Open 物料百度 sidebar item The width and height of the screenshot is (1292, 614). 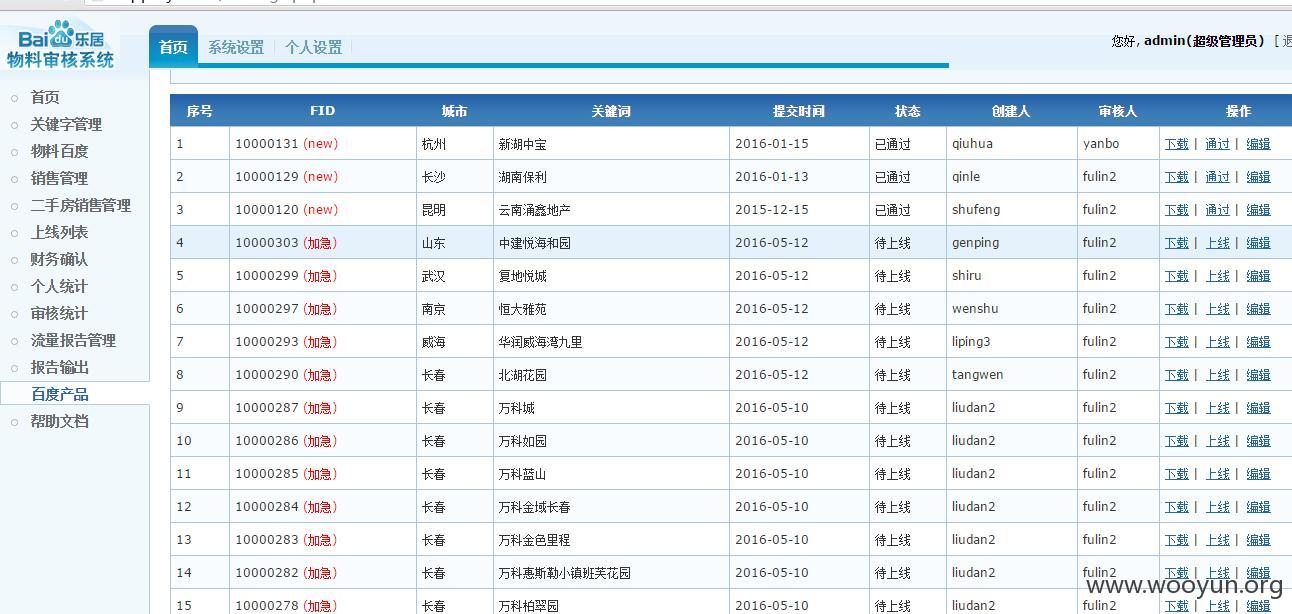[59, 151]
